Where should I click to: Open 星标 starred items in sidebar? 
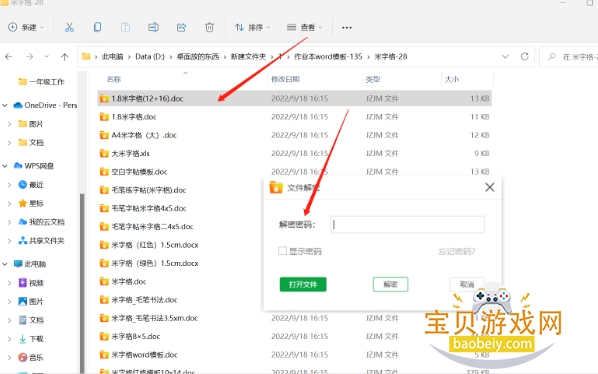pos(31,203)
